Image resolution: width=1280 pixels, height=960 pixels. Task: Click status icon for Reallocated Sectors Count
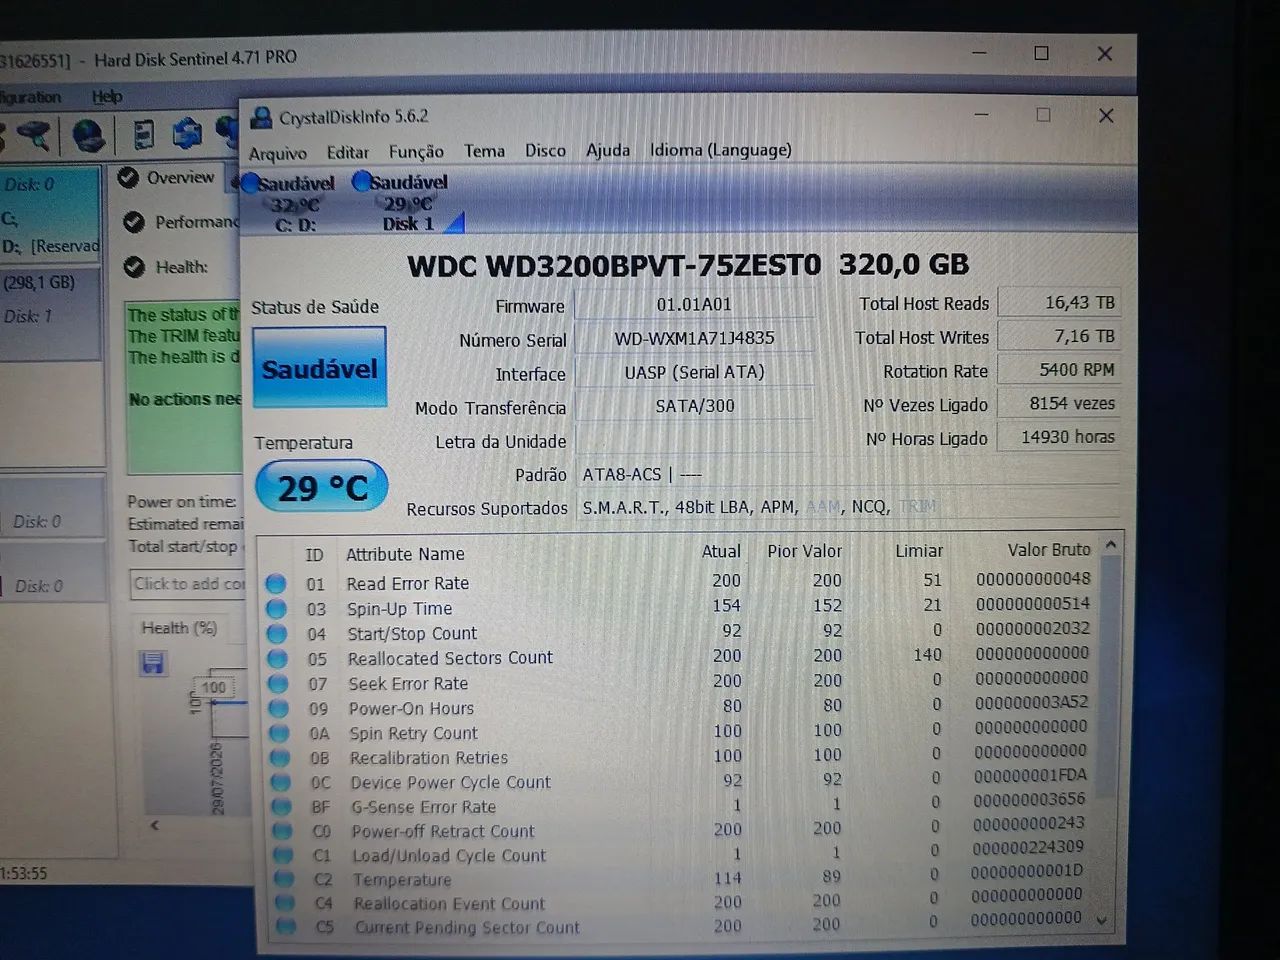click(x=278, y=659)
